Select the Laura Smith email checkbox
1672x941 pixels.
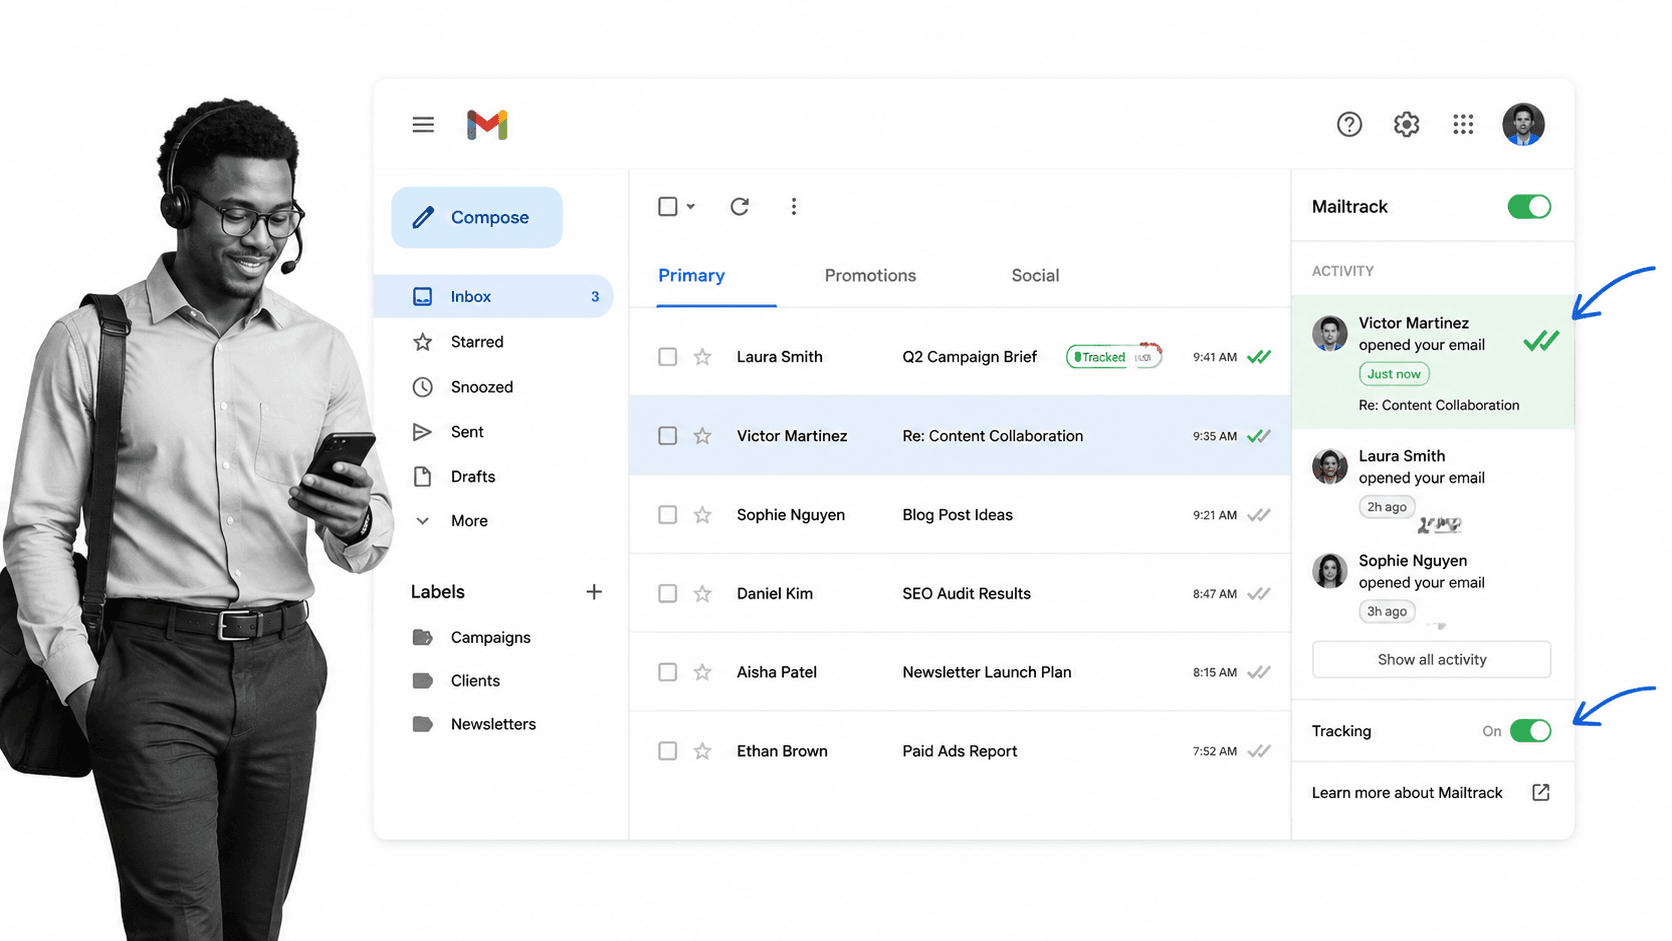click(668, 357)
